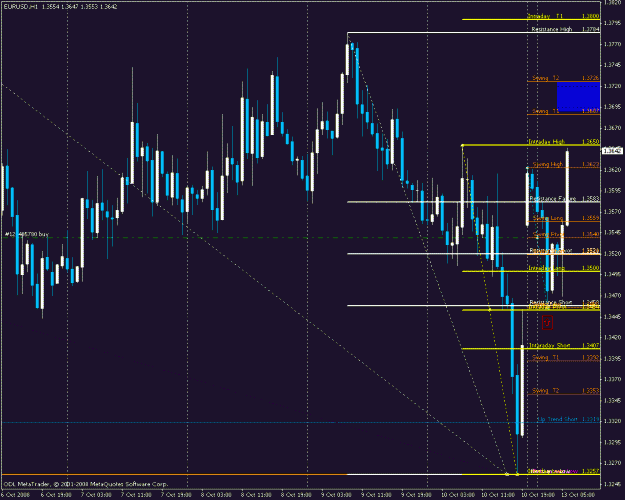Image resolution: width=625 pixels, height=500 pixels.
Task: Click the 7 Oct 03:00 time label
Action: pyautogui.click(x=96, y=495)
